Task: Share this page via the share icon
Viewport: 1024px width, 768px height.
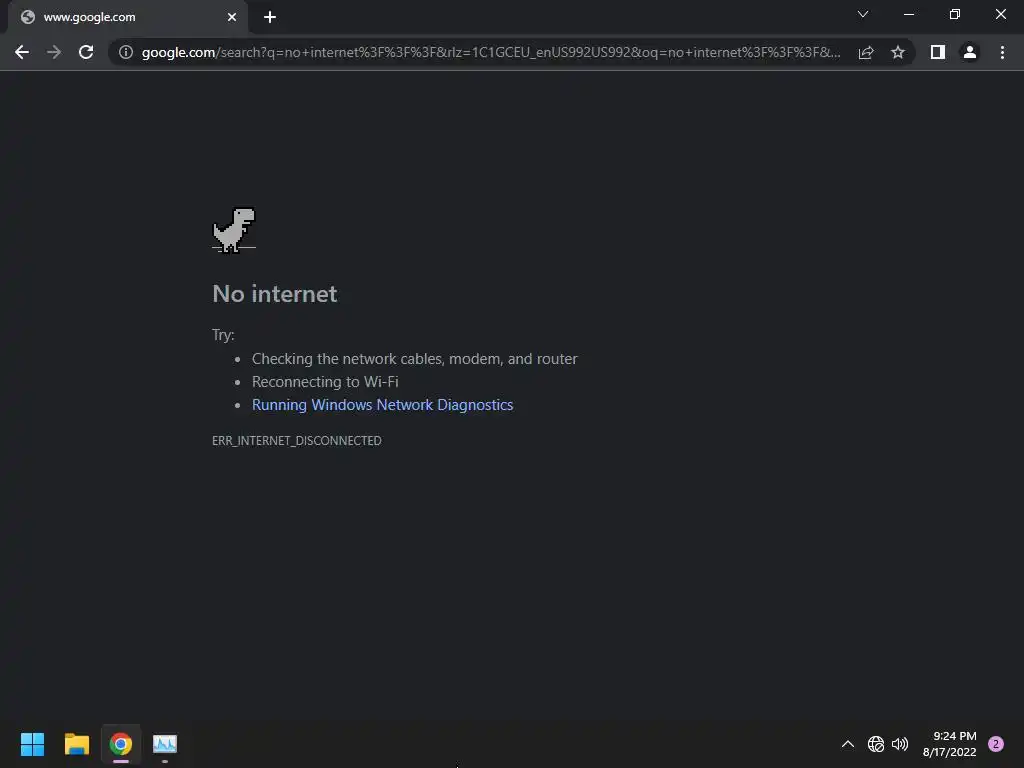Action: pos(866,52)
